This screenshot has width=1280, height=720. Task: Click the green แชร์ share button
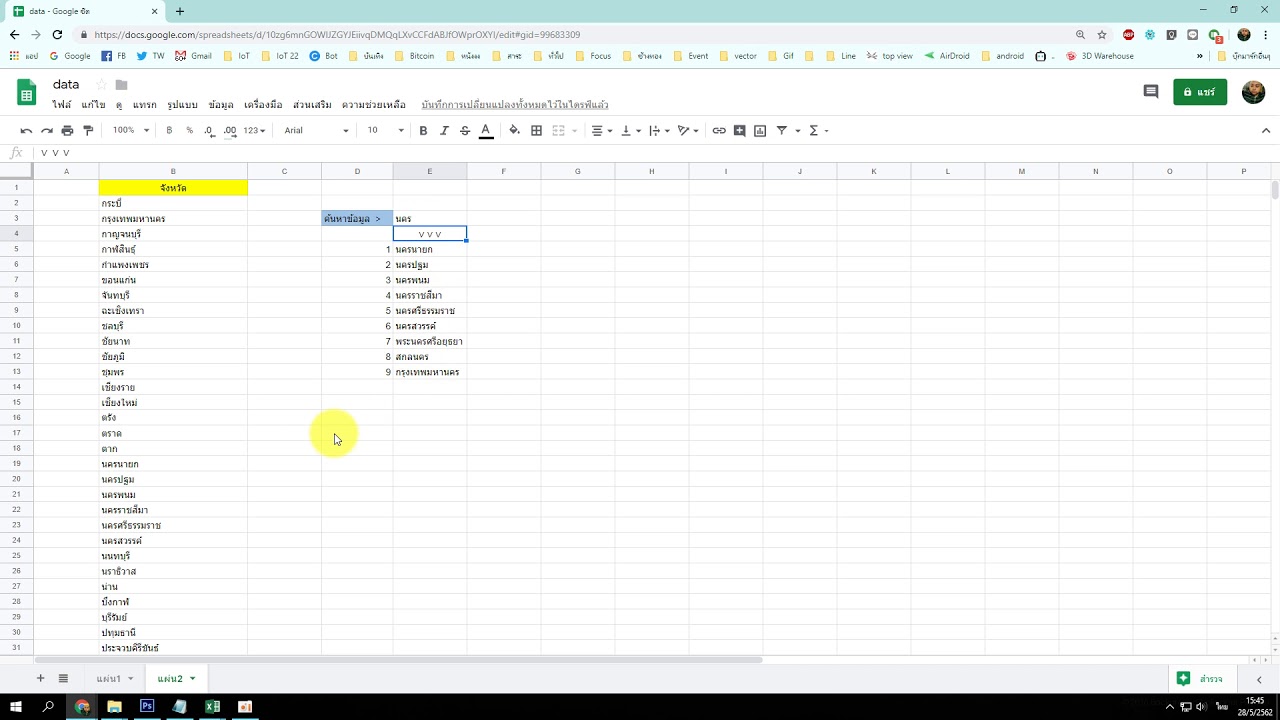1200,92
